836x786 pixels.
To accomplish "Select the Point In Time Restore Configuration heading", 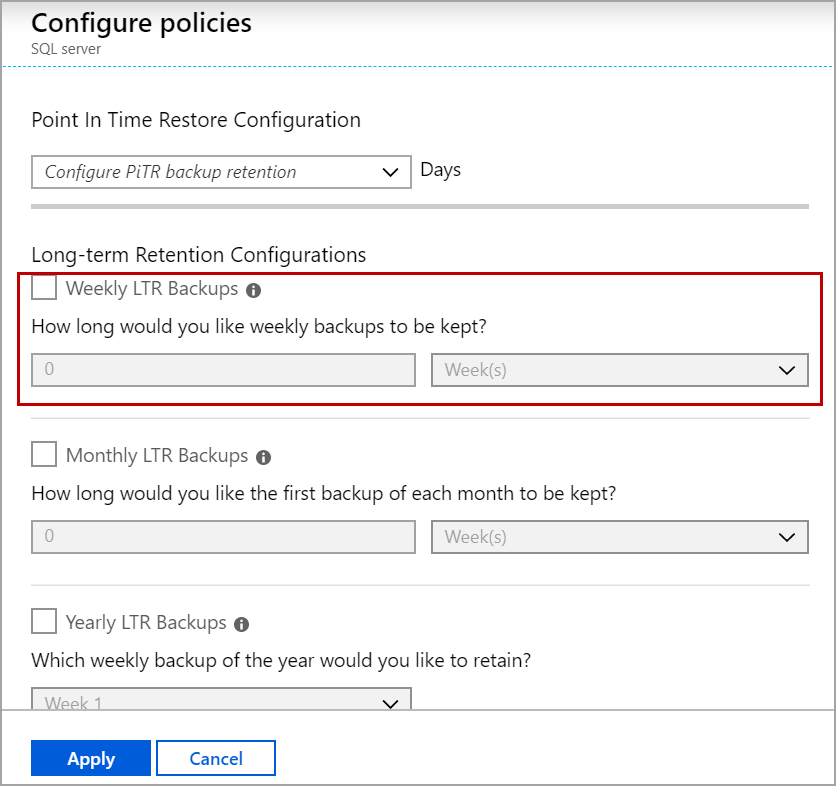I will pos(196,120).
